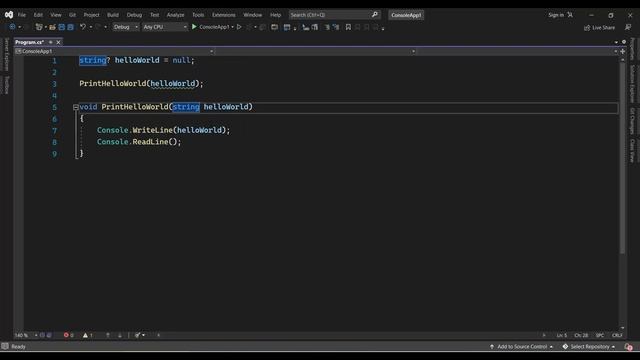Click the Navigate Backward icon
The height and width of the screenshot is (360, 640).
pyautogui.click(x=12, y=27)
